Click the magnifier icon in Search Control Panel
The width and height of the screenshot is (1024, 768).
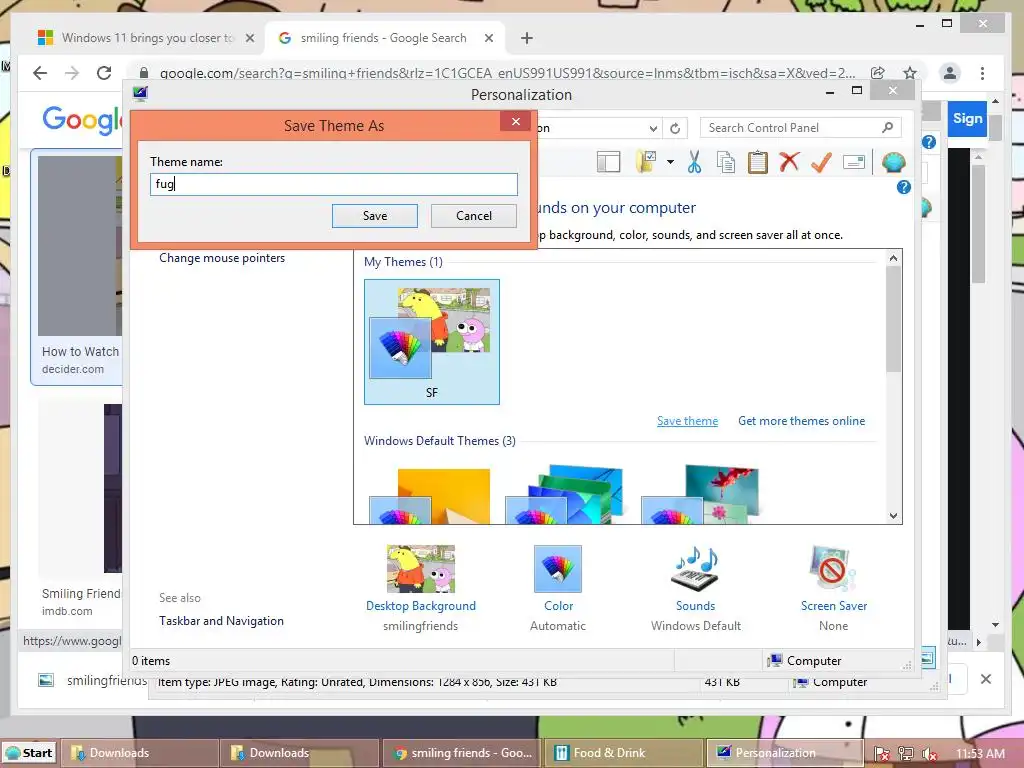click(x=887, y=127)
